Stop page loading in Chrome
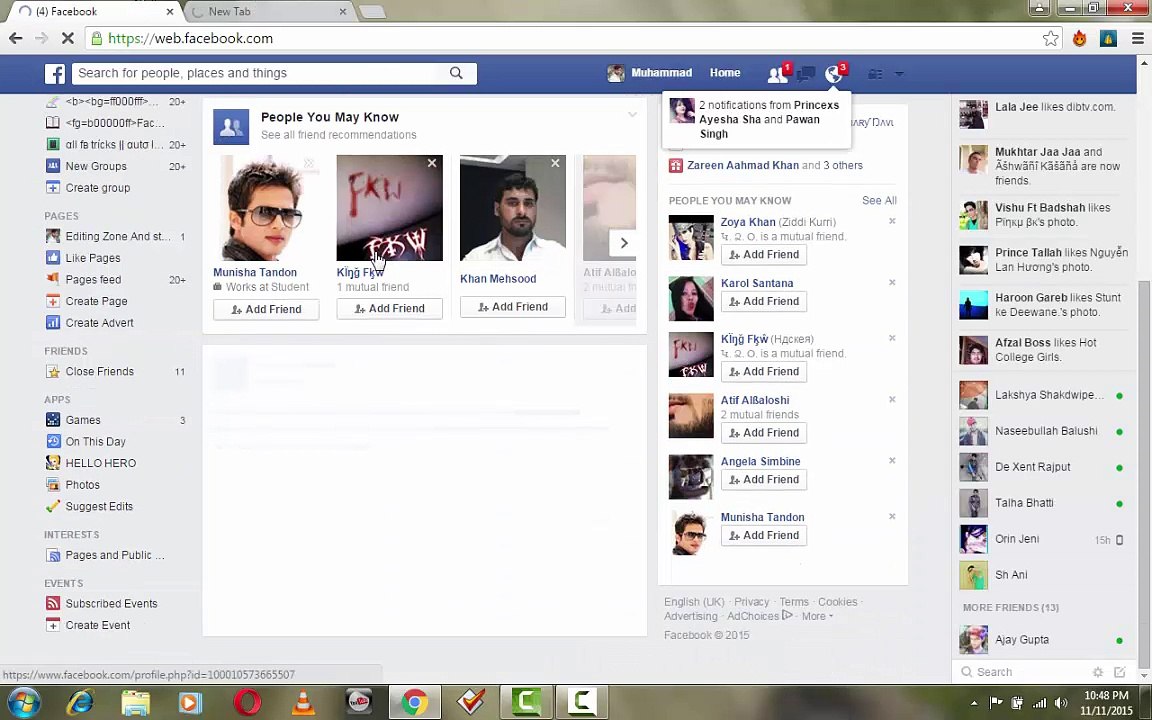This screenshot has height=720, width=1152. pyautogui.click(x=68, y=38)
